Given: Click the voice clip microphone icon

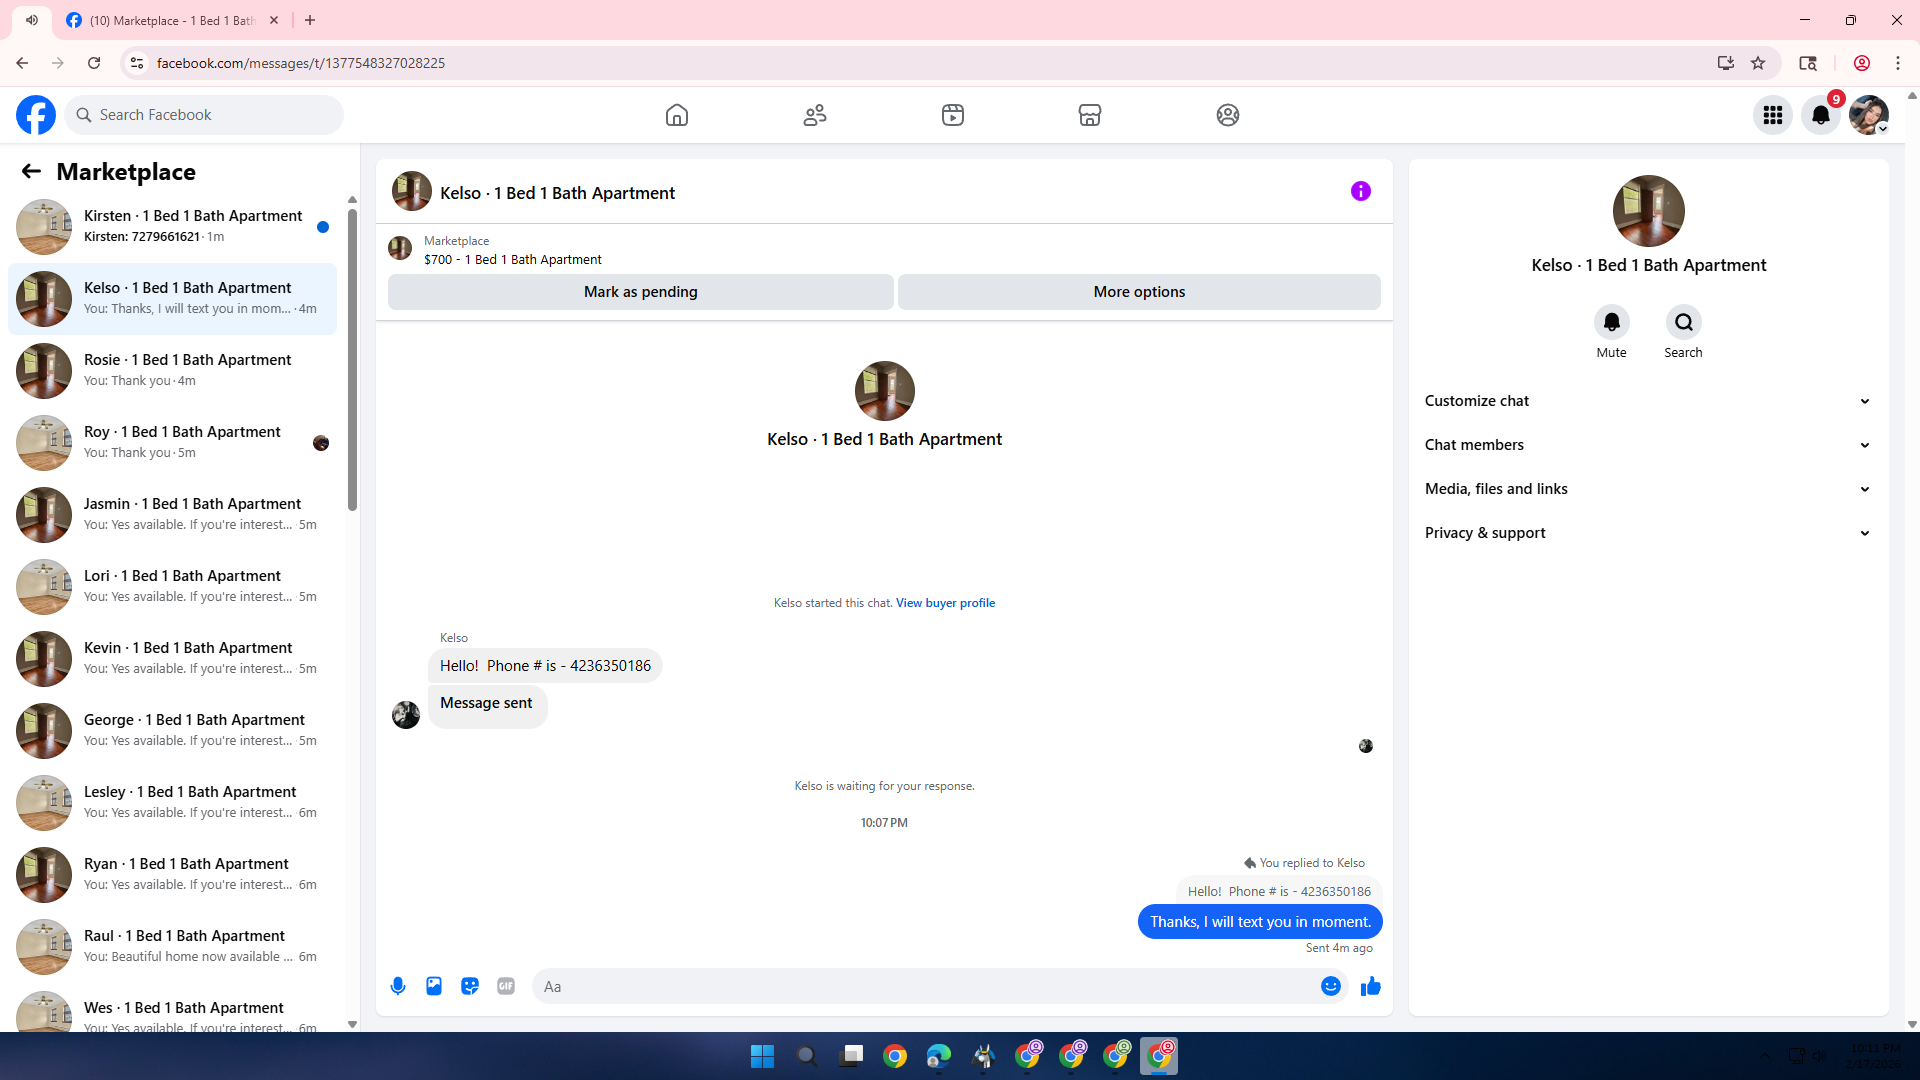Looking at the screenshot, I should [x=398, y=986].
